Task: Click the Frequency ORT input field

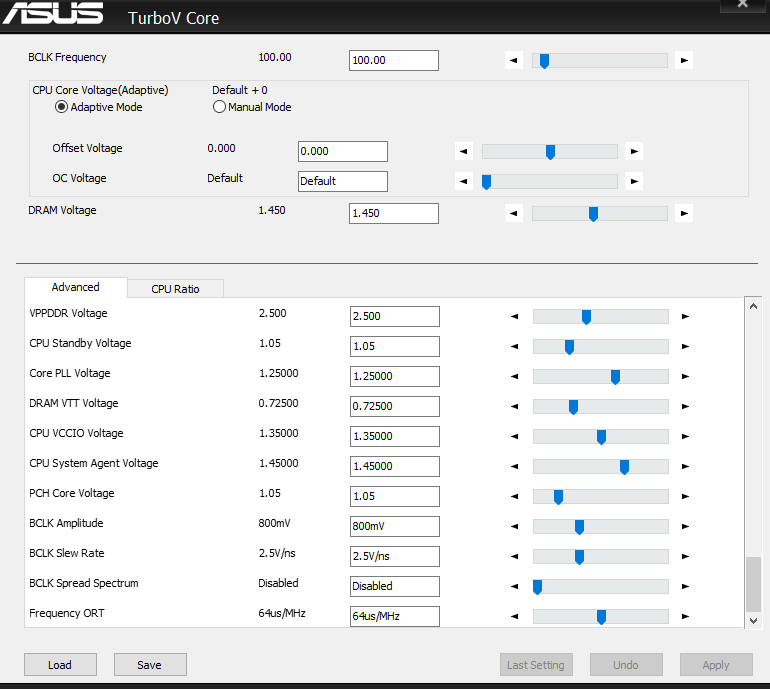Action: click(x=395, y=616)
